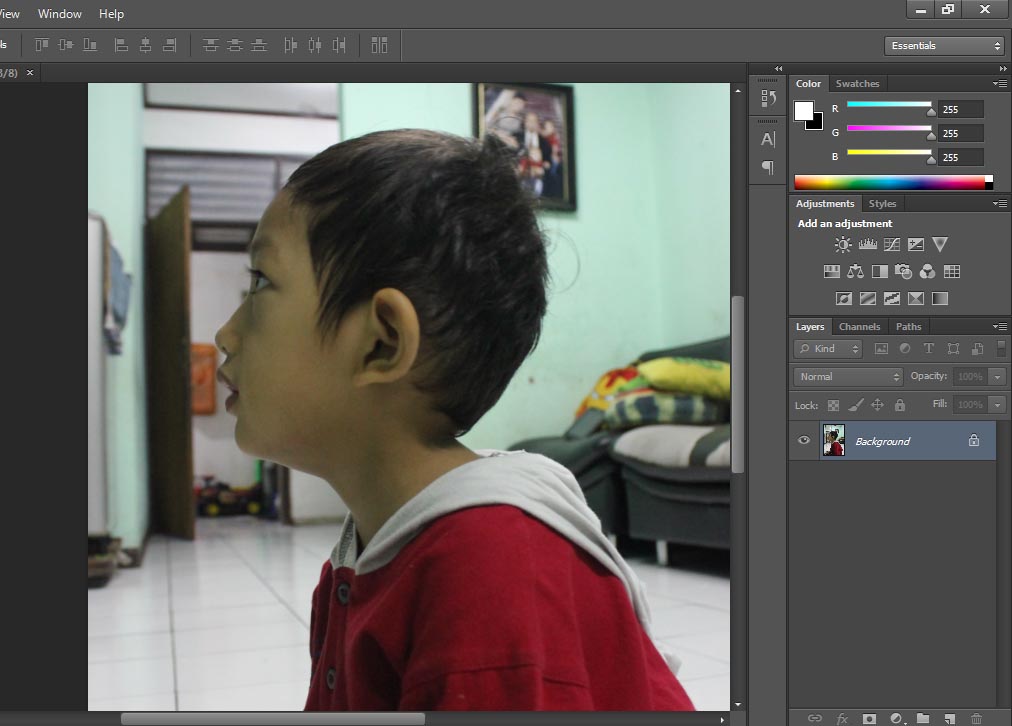This screenshot has height=726, width=1012.
Task: Delete the layer using the trash icon
Action: [x=977, y=718]
